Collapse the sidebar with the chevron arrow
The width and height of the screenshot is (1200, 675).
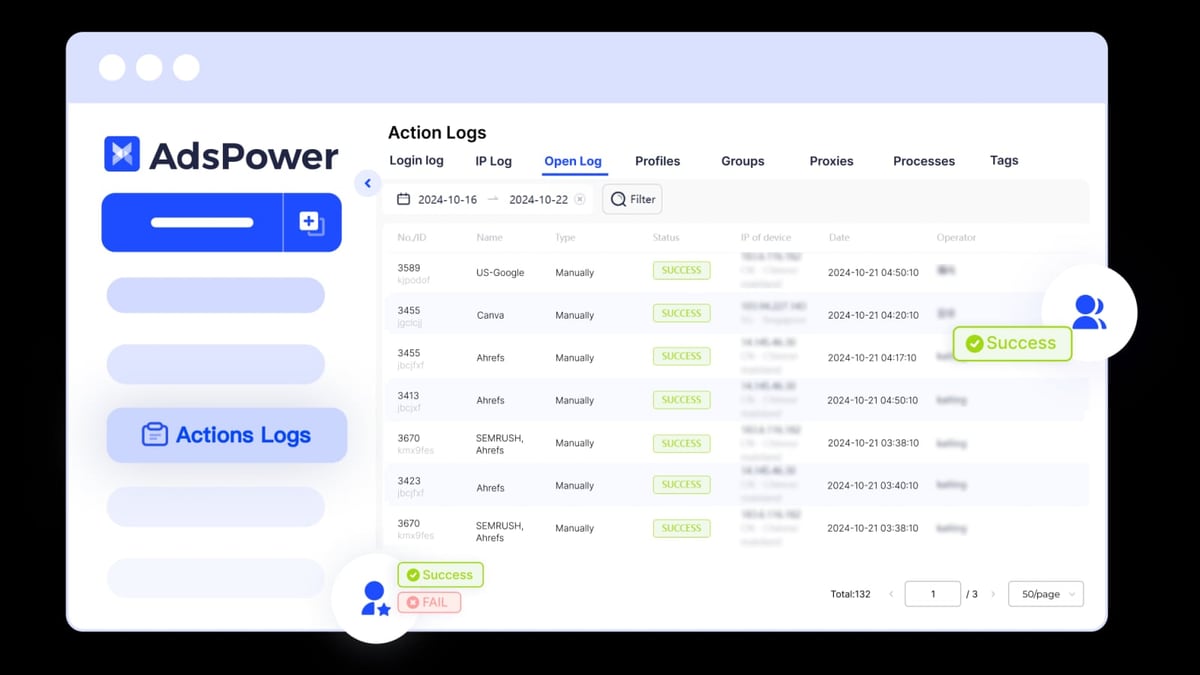pyautogui.click(x=367, y=183)
